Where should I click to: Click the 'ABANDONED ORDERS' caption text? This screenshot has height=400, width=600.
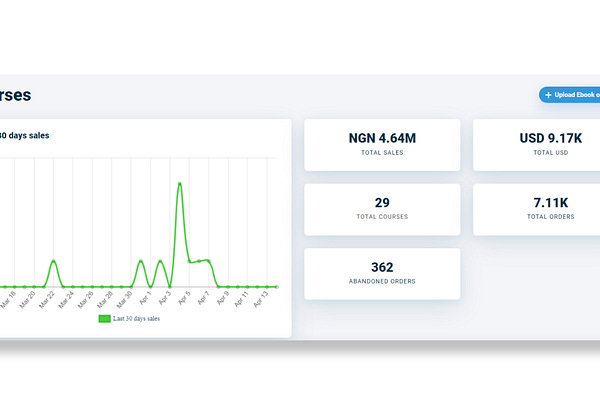[382, 281]
